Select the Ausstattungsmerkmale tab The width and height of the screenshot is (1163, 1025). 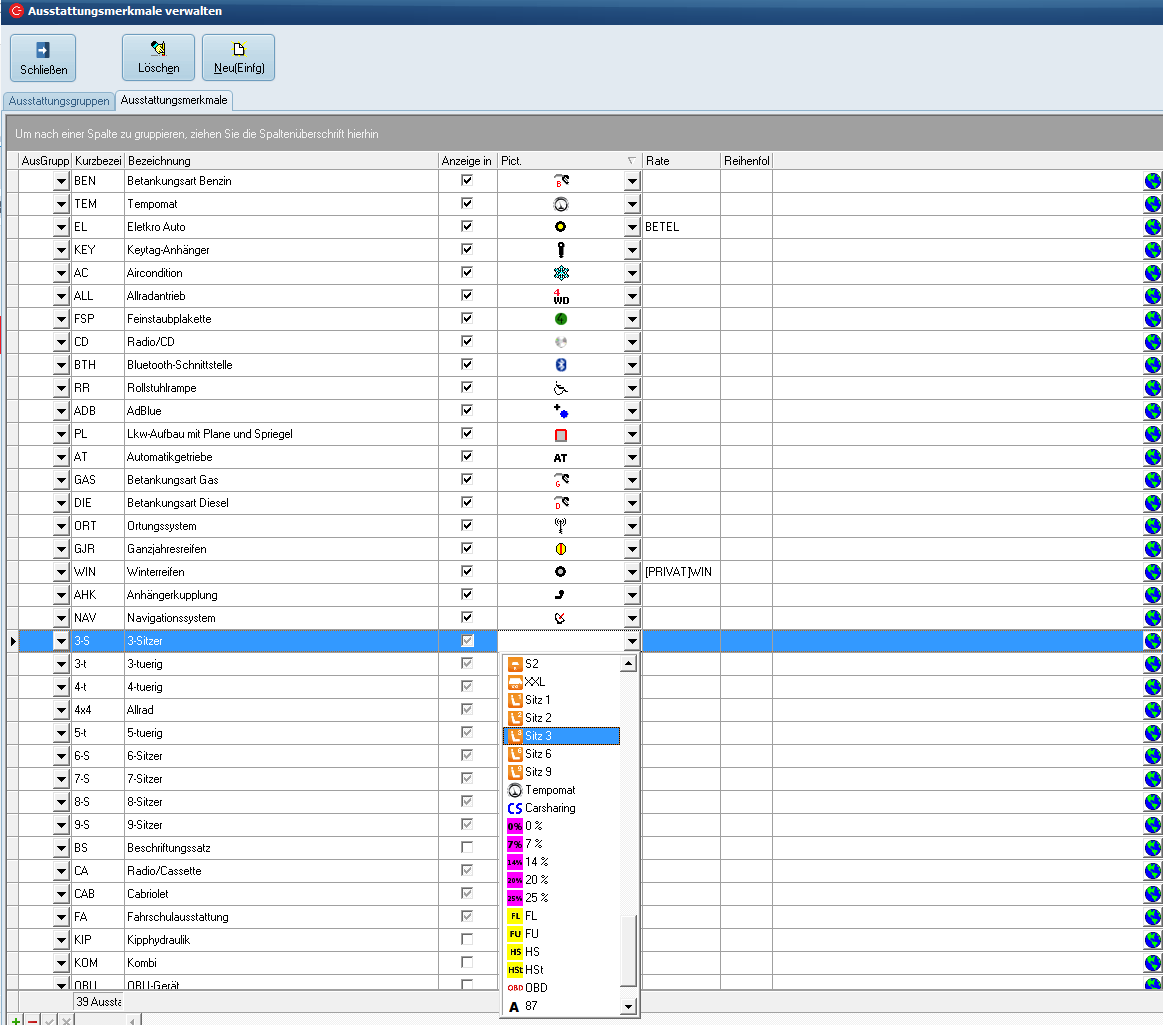point(174,100)
